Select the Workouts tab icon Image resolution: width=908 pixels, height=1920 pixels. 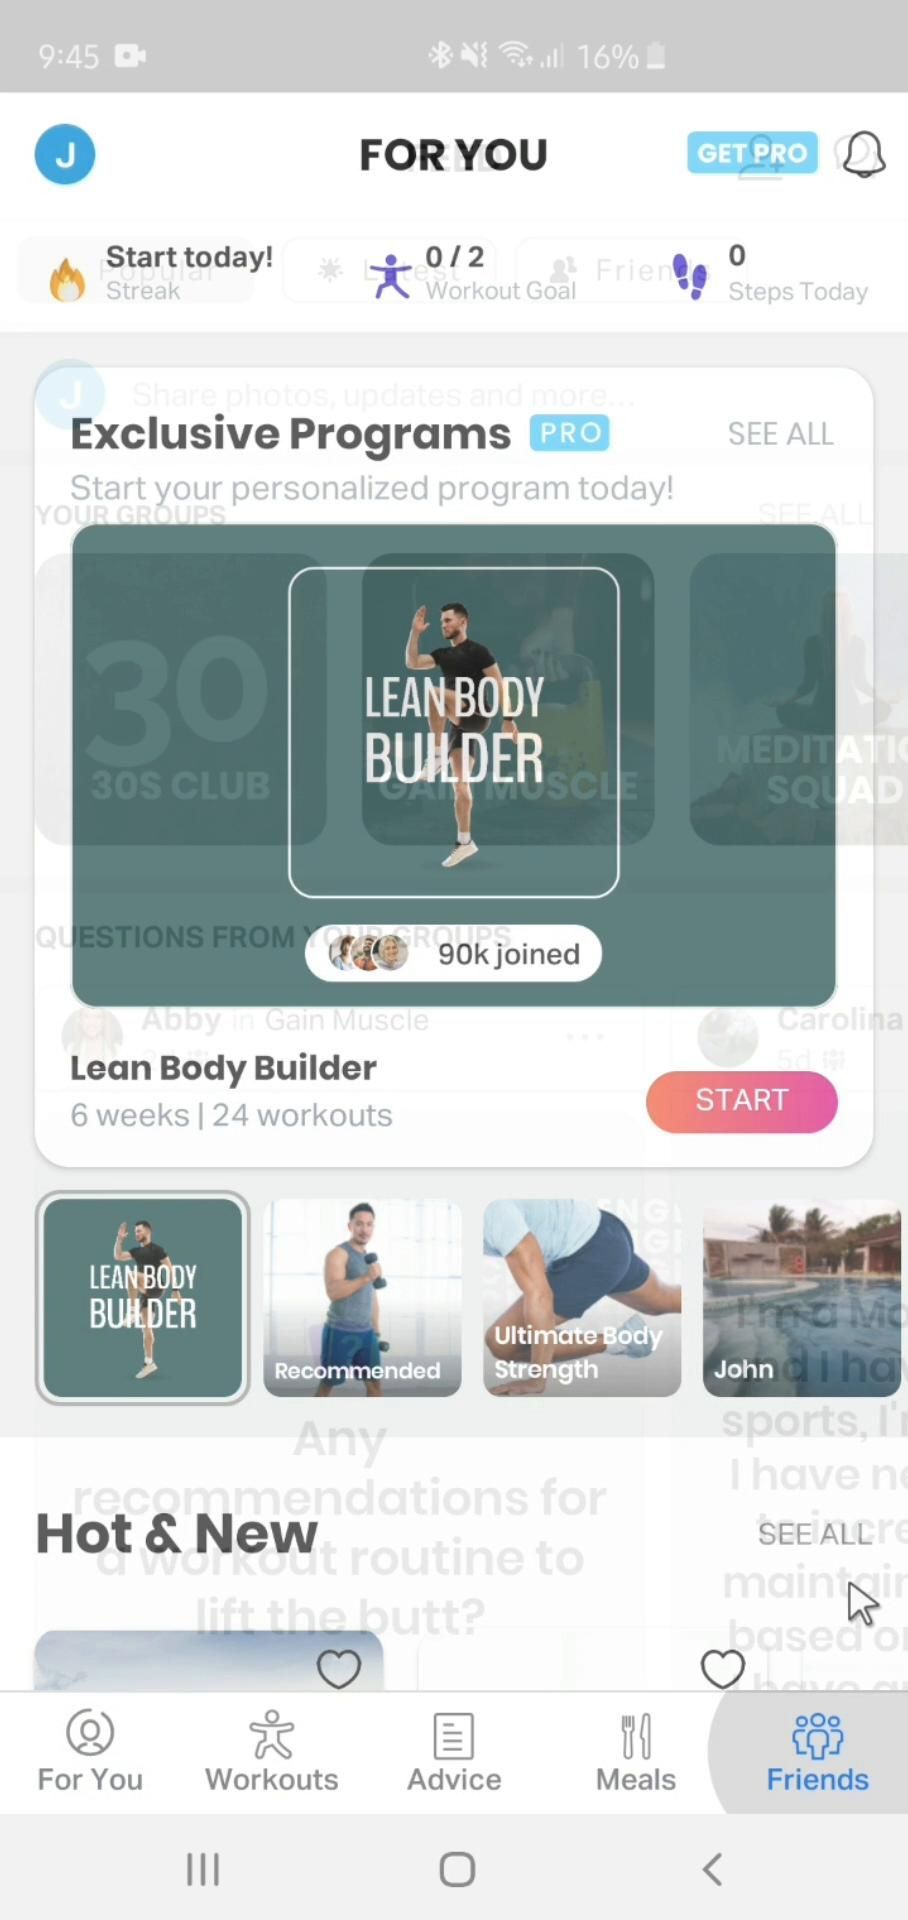coord(272,1734)
